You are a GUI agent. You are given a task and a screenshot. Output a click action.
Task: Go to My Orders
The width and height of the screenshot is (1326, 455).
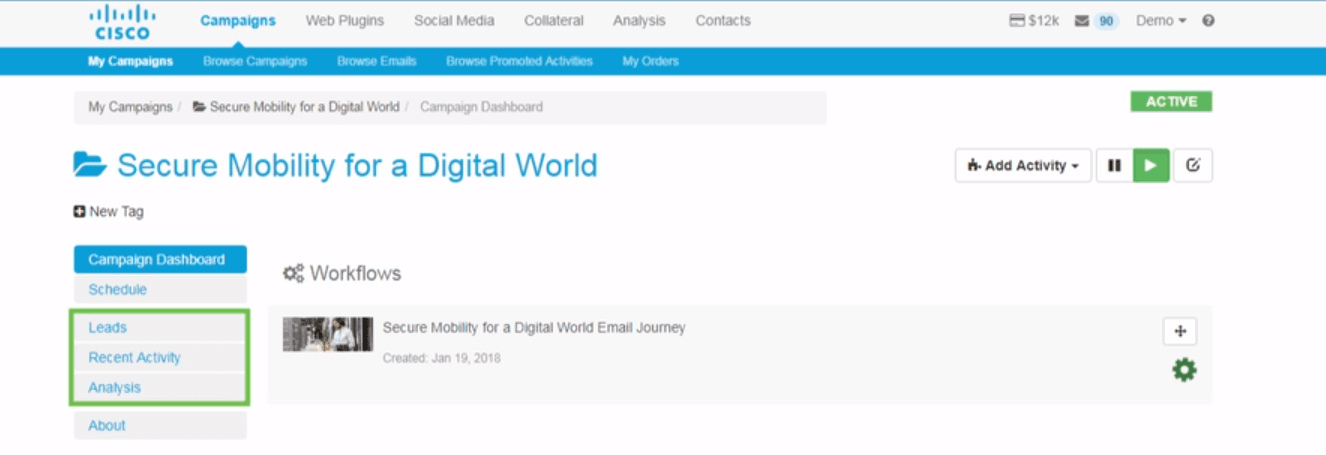pyautogui.click(x=650, y=61)
